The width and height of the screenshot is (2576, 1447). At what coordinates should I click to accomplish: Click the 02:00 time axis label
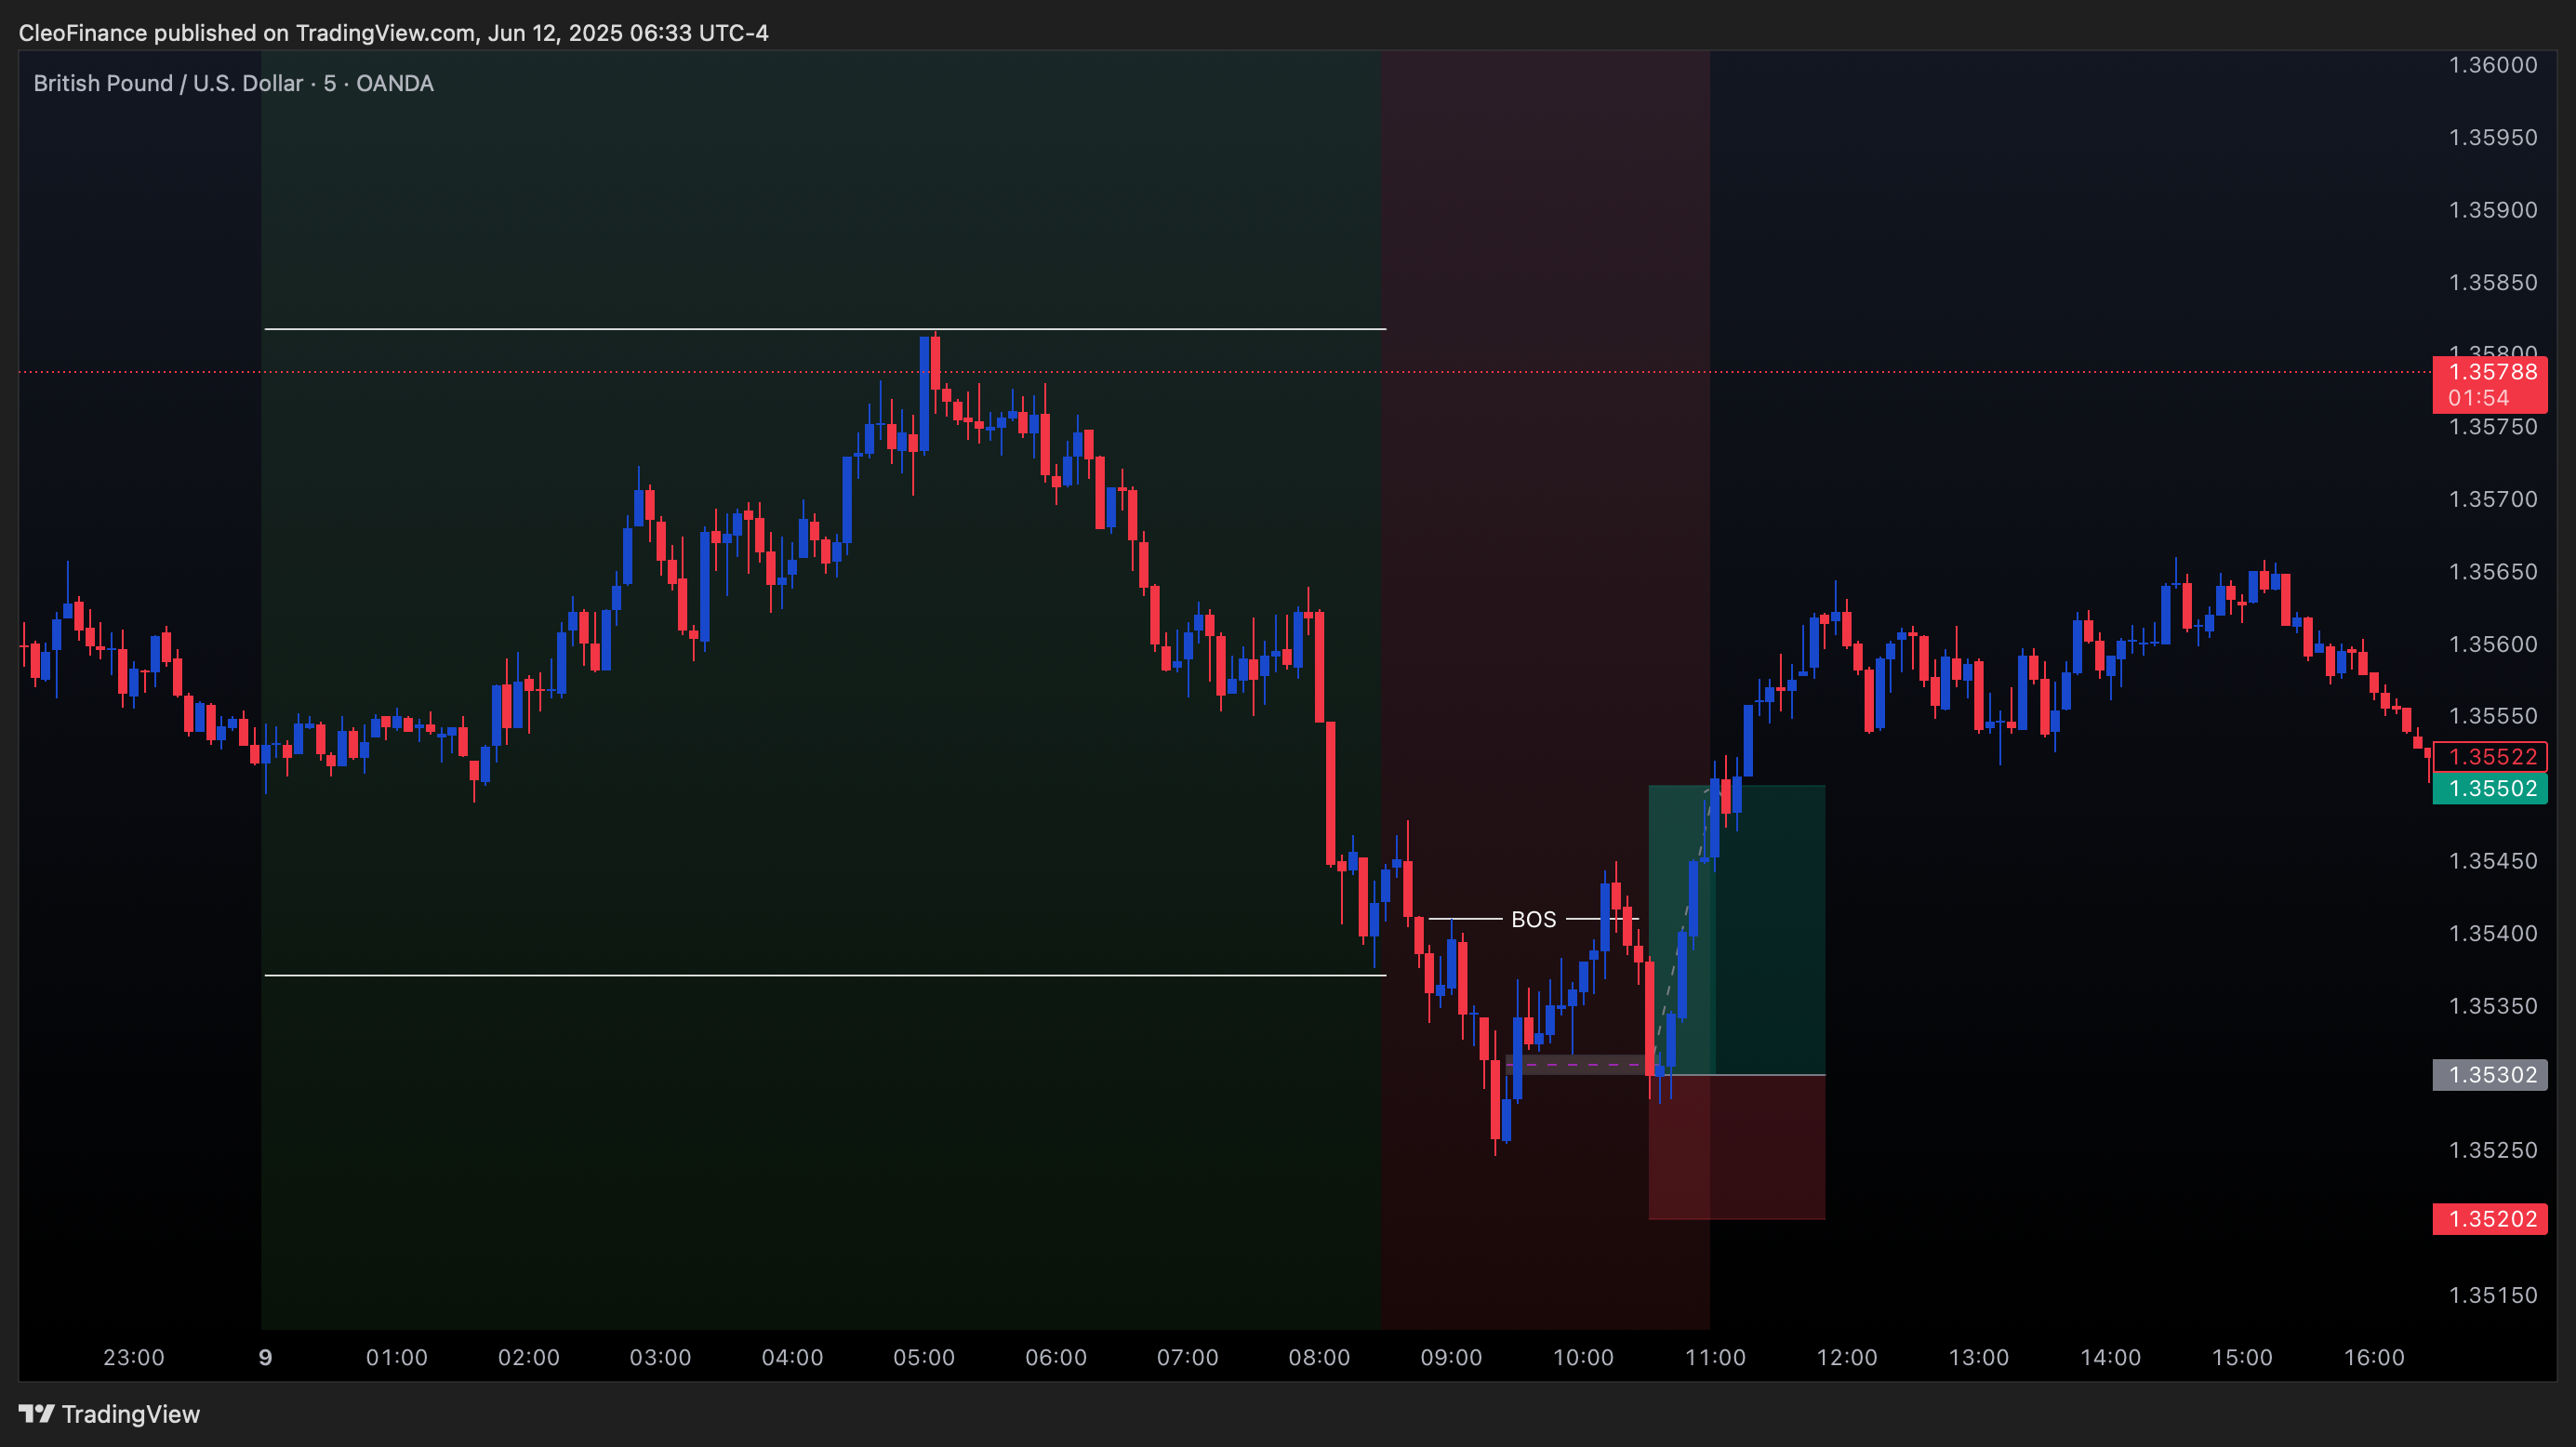point(528,1357)
